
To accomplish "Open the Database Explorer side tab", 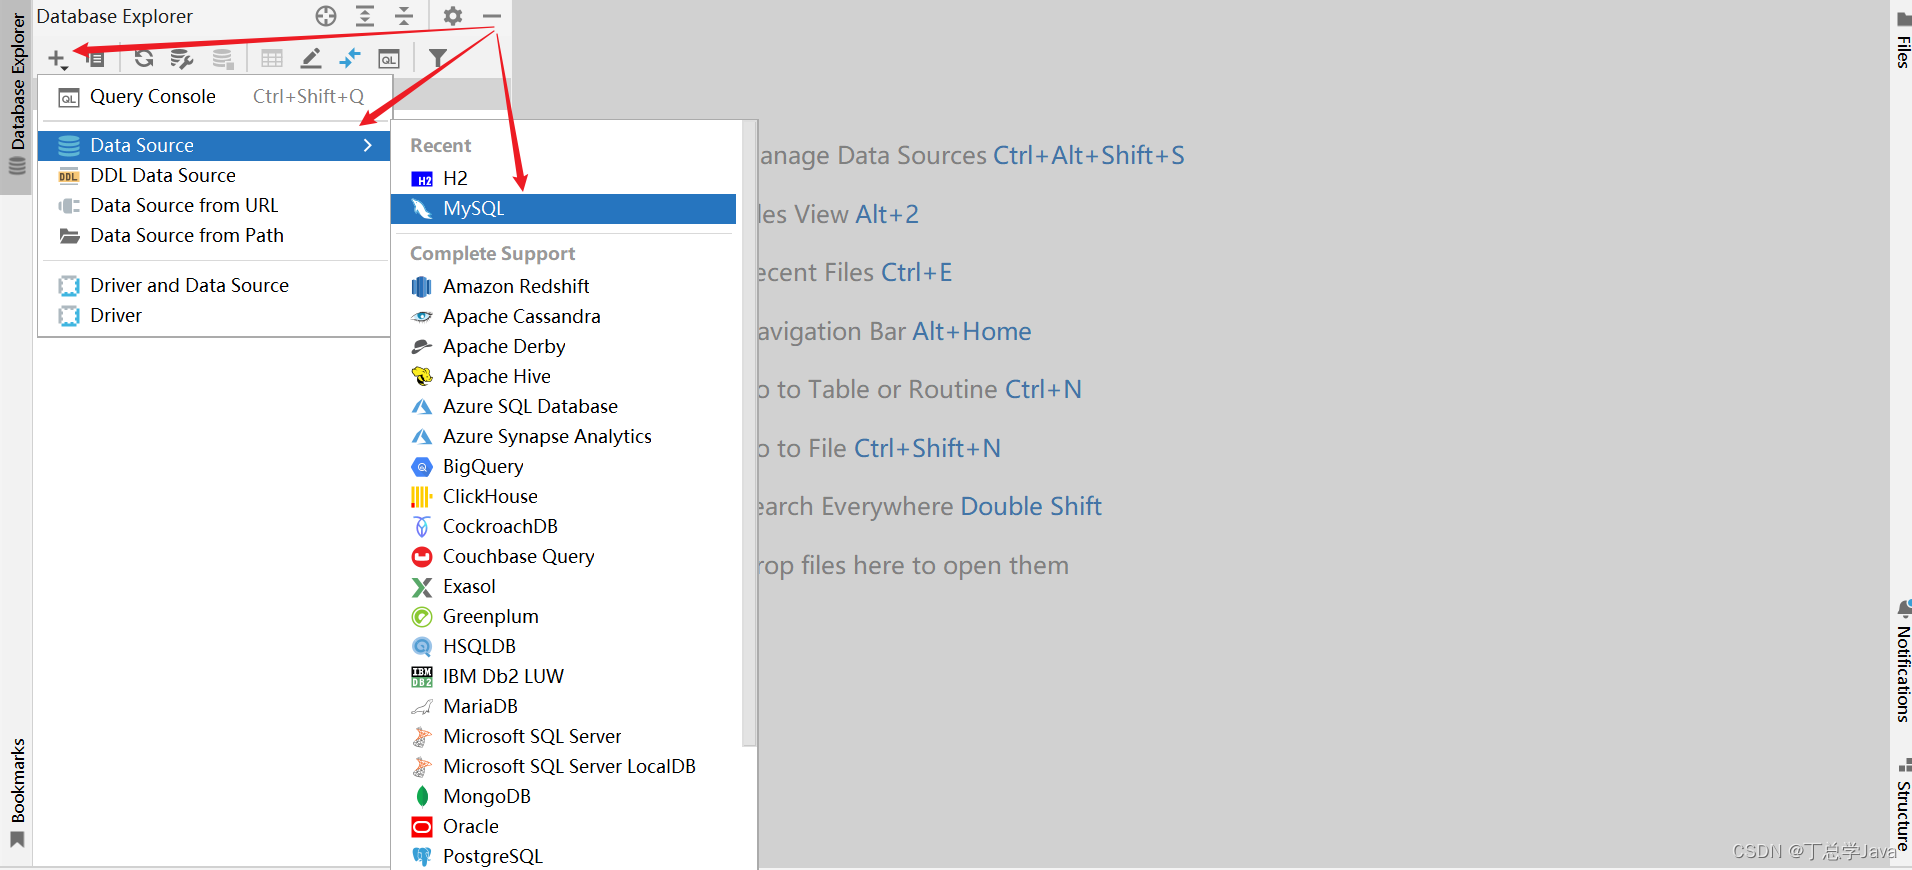I will 17,96.
